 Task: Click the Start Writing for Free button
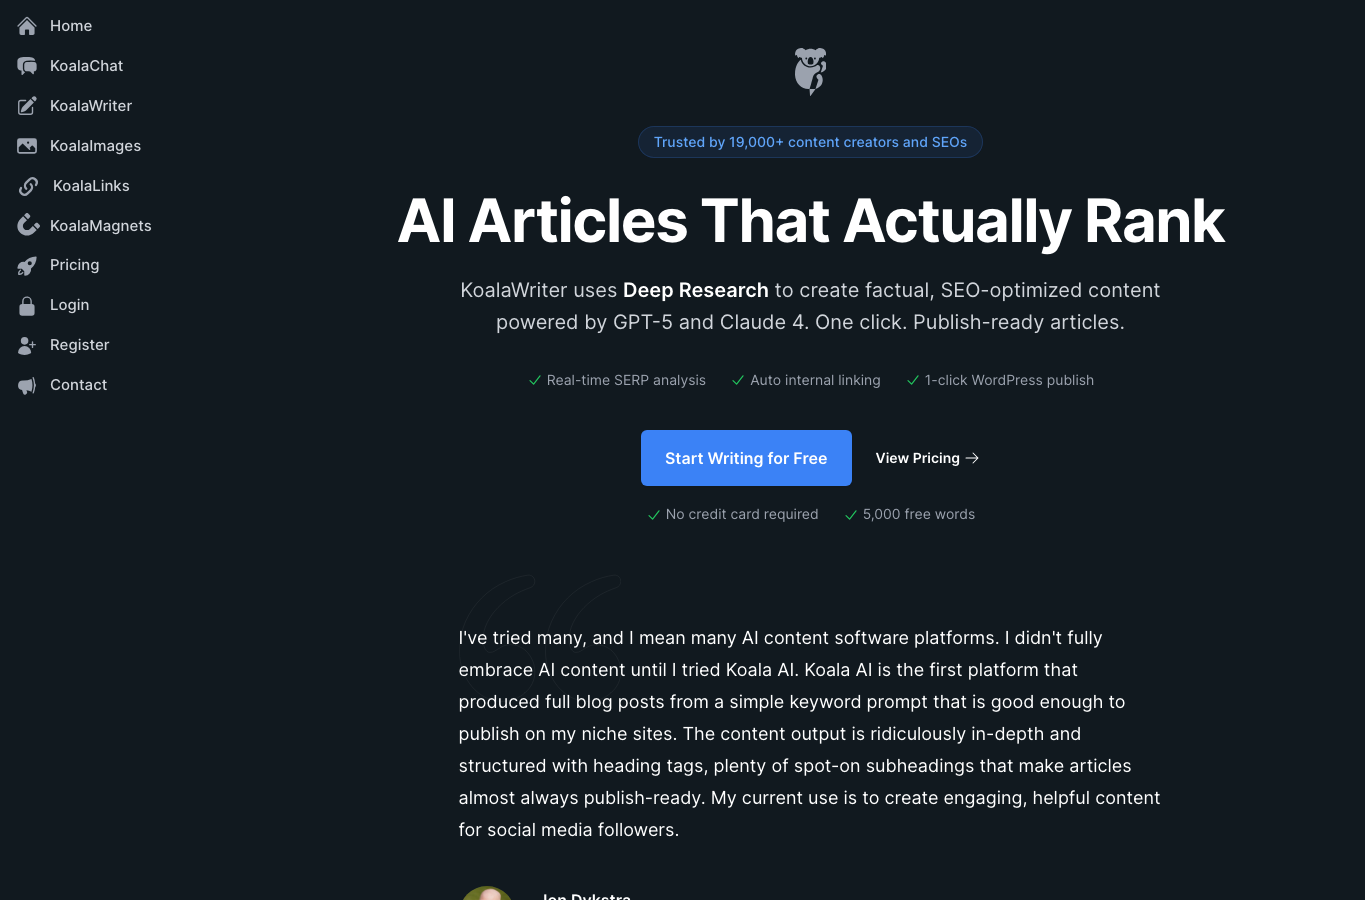click(746, 458)
